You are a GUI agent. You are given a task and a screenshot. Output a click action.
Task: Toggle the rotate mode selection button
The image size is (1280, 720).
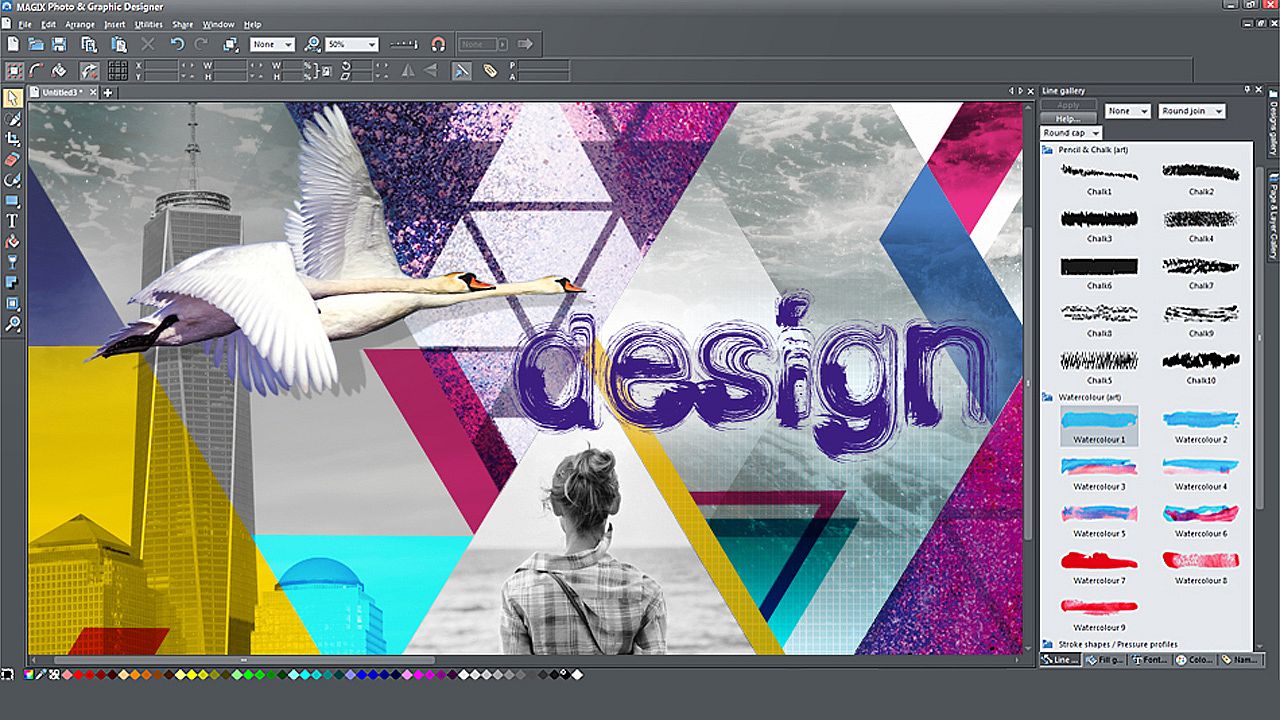pyautogui.click(x=89, y=71)
